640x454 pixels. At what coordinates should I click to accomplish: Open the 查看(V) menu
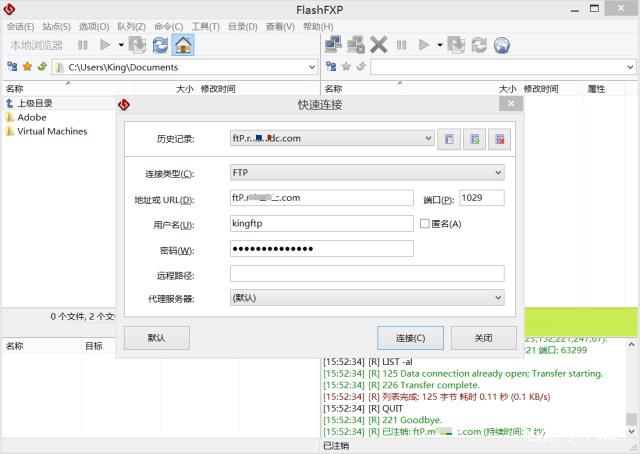[x=280, y=27]
